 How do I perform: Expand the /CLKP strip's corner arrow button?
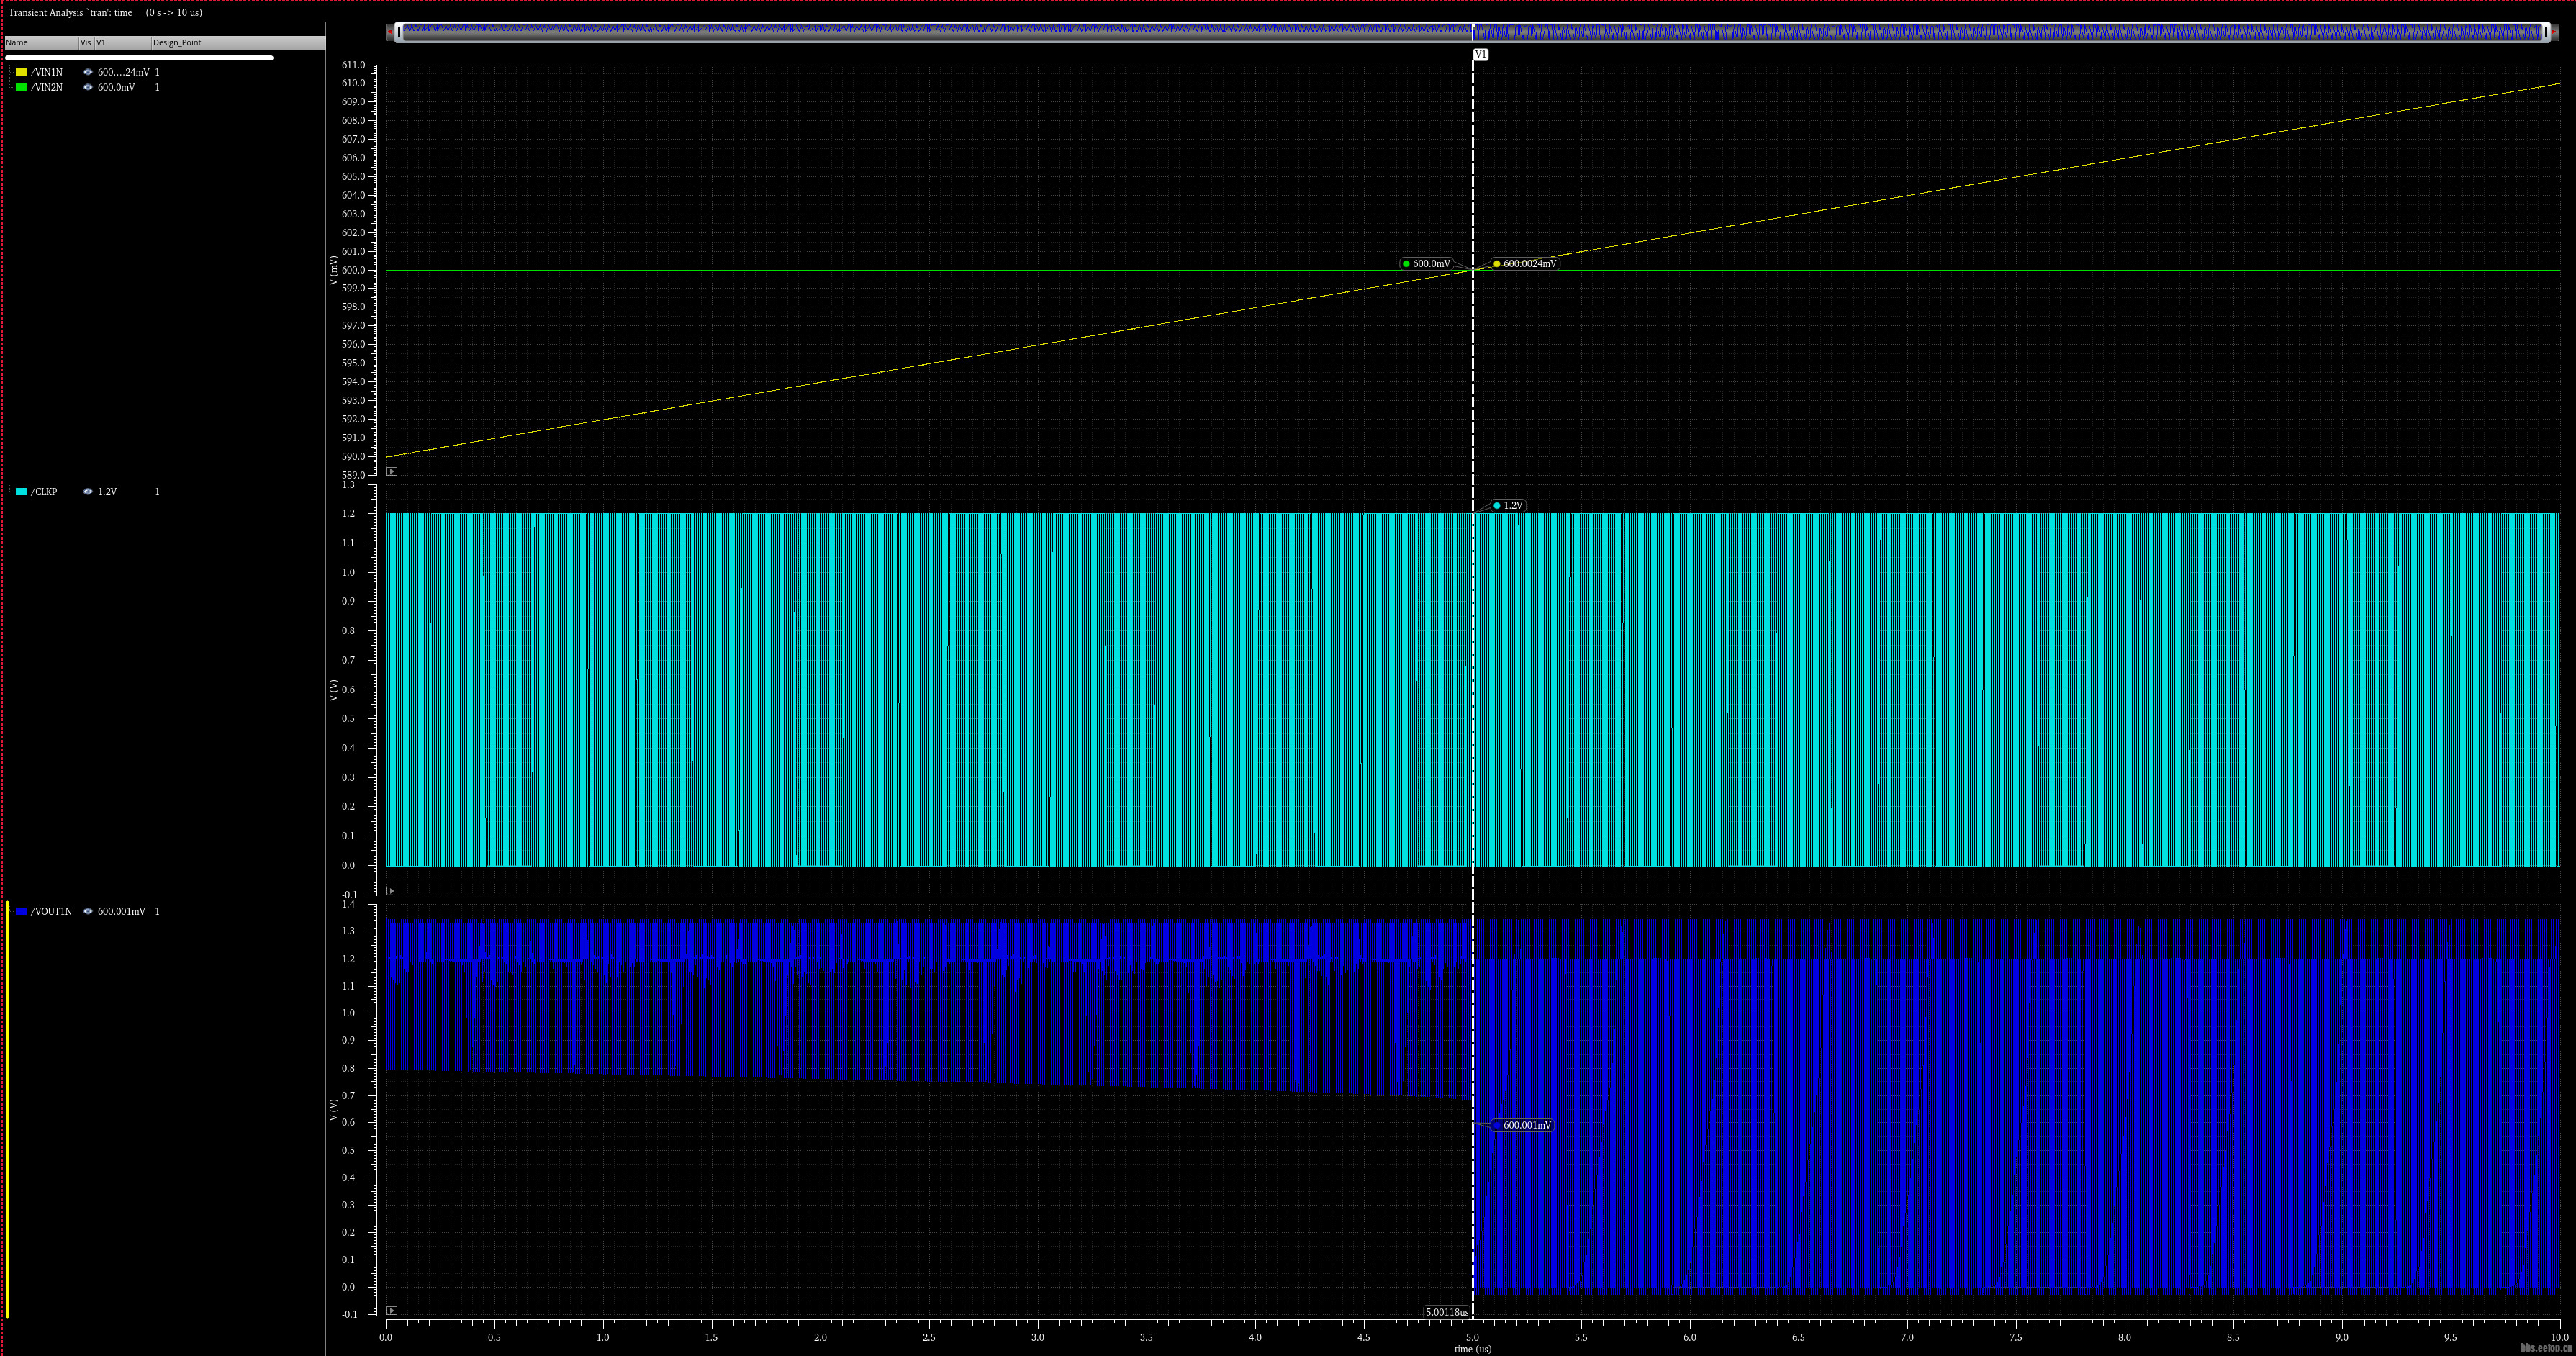392,891
